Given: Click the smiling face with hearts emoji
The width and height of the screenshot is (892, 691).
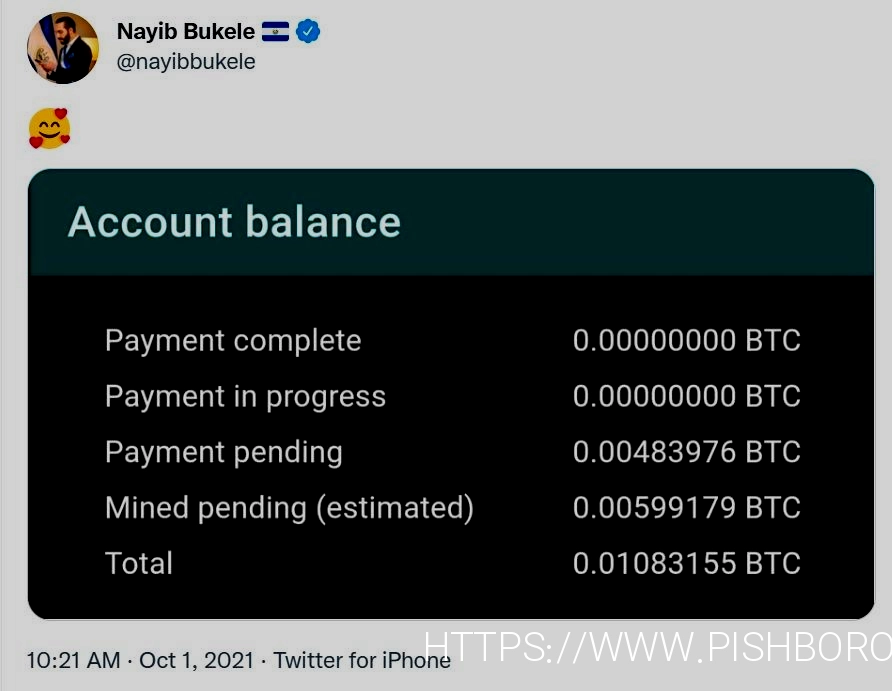Looking at the screenshot, I should pos(49,128).
